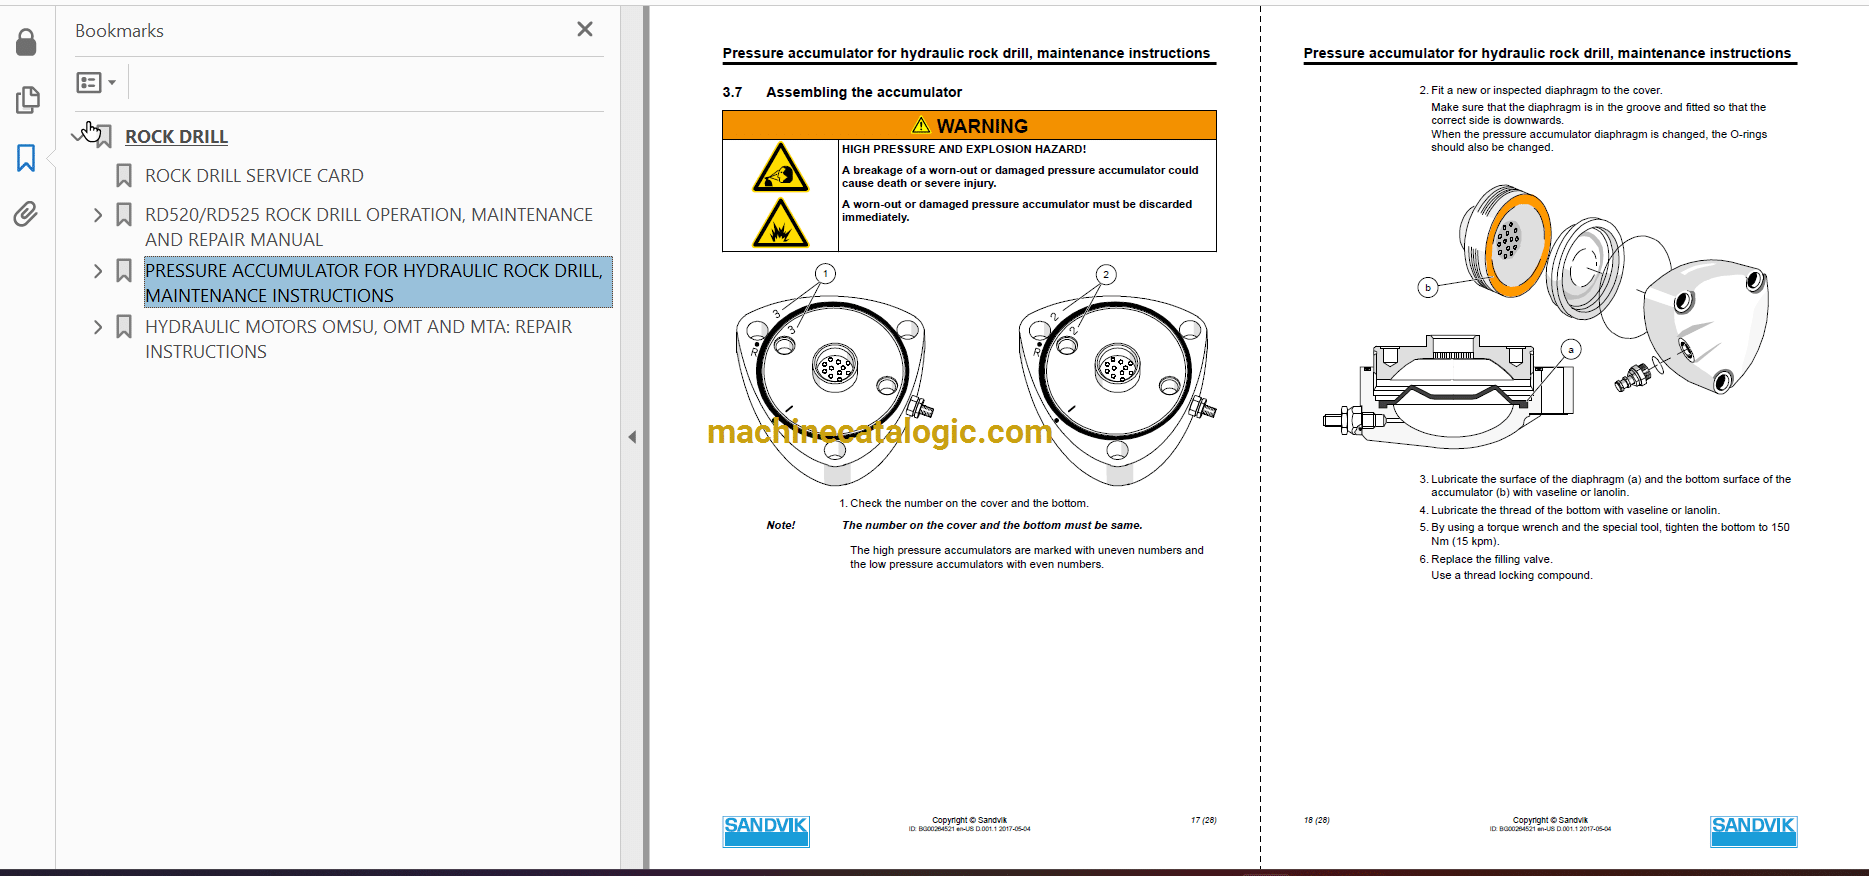This screenshot has width=1869, height=876.
Task: Click the page number '17 (28)'
Action: [1203, 821]
